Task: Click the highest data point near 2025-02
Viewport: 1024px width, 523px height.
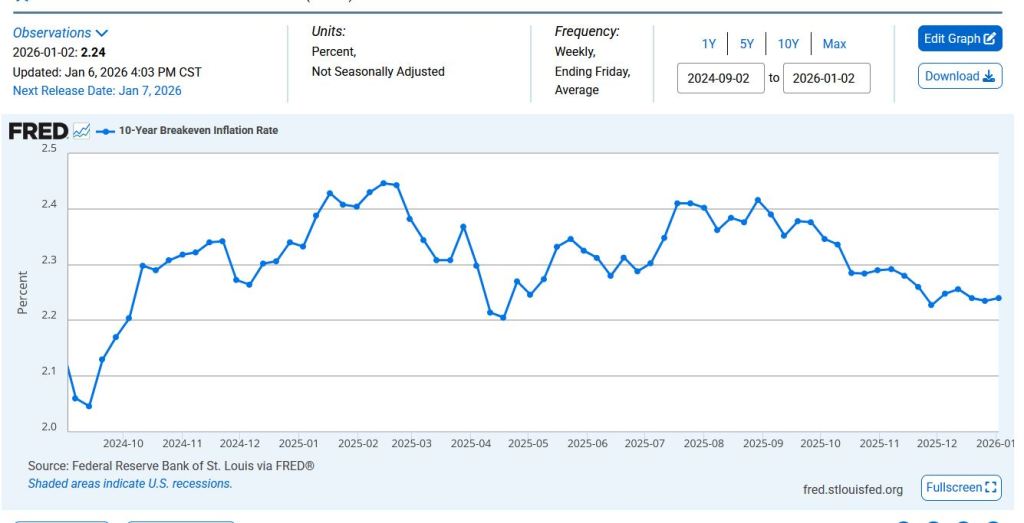Action: [x=384, y=183]
